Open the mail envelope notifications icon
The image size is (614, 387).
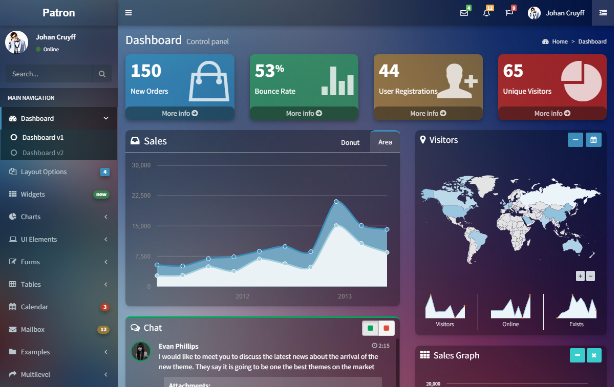pos(464,13)
